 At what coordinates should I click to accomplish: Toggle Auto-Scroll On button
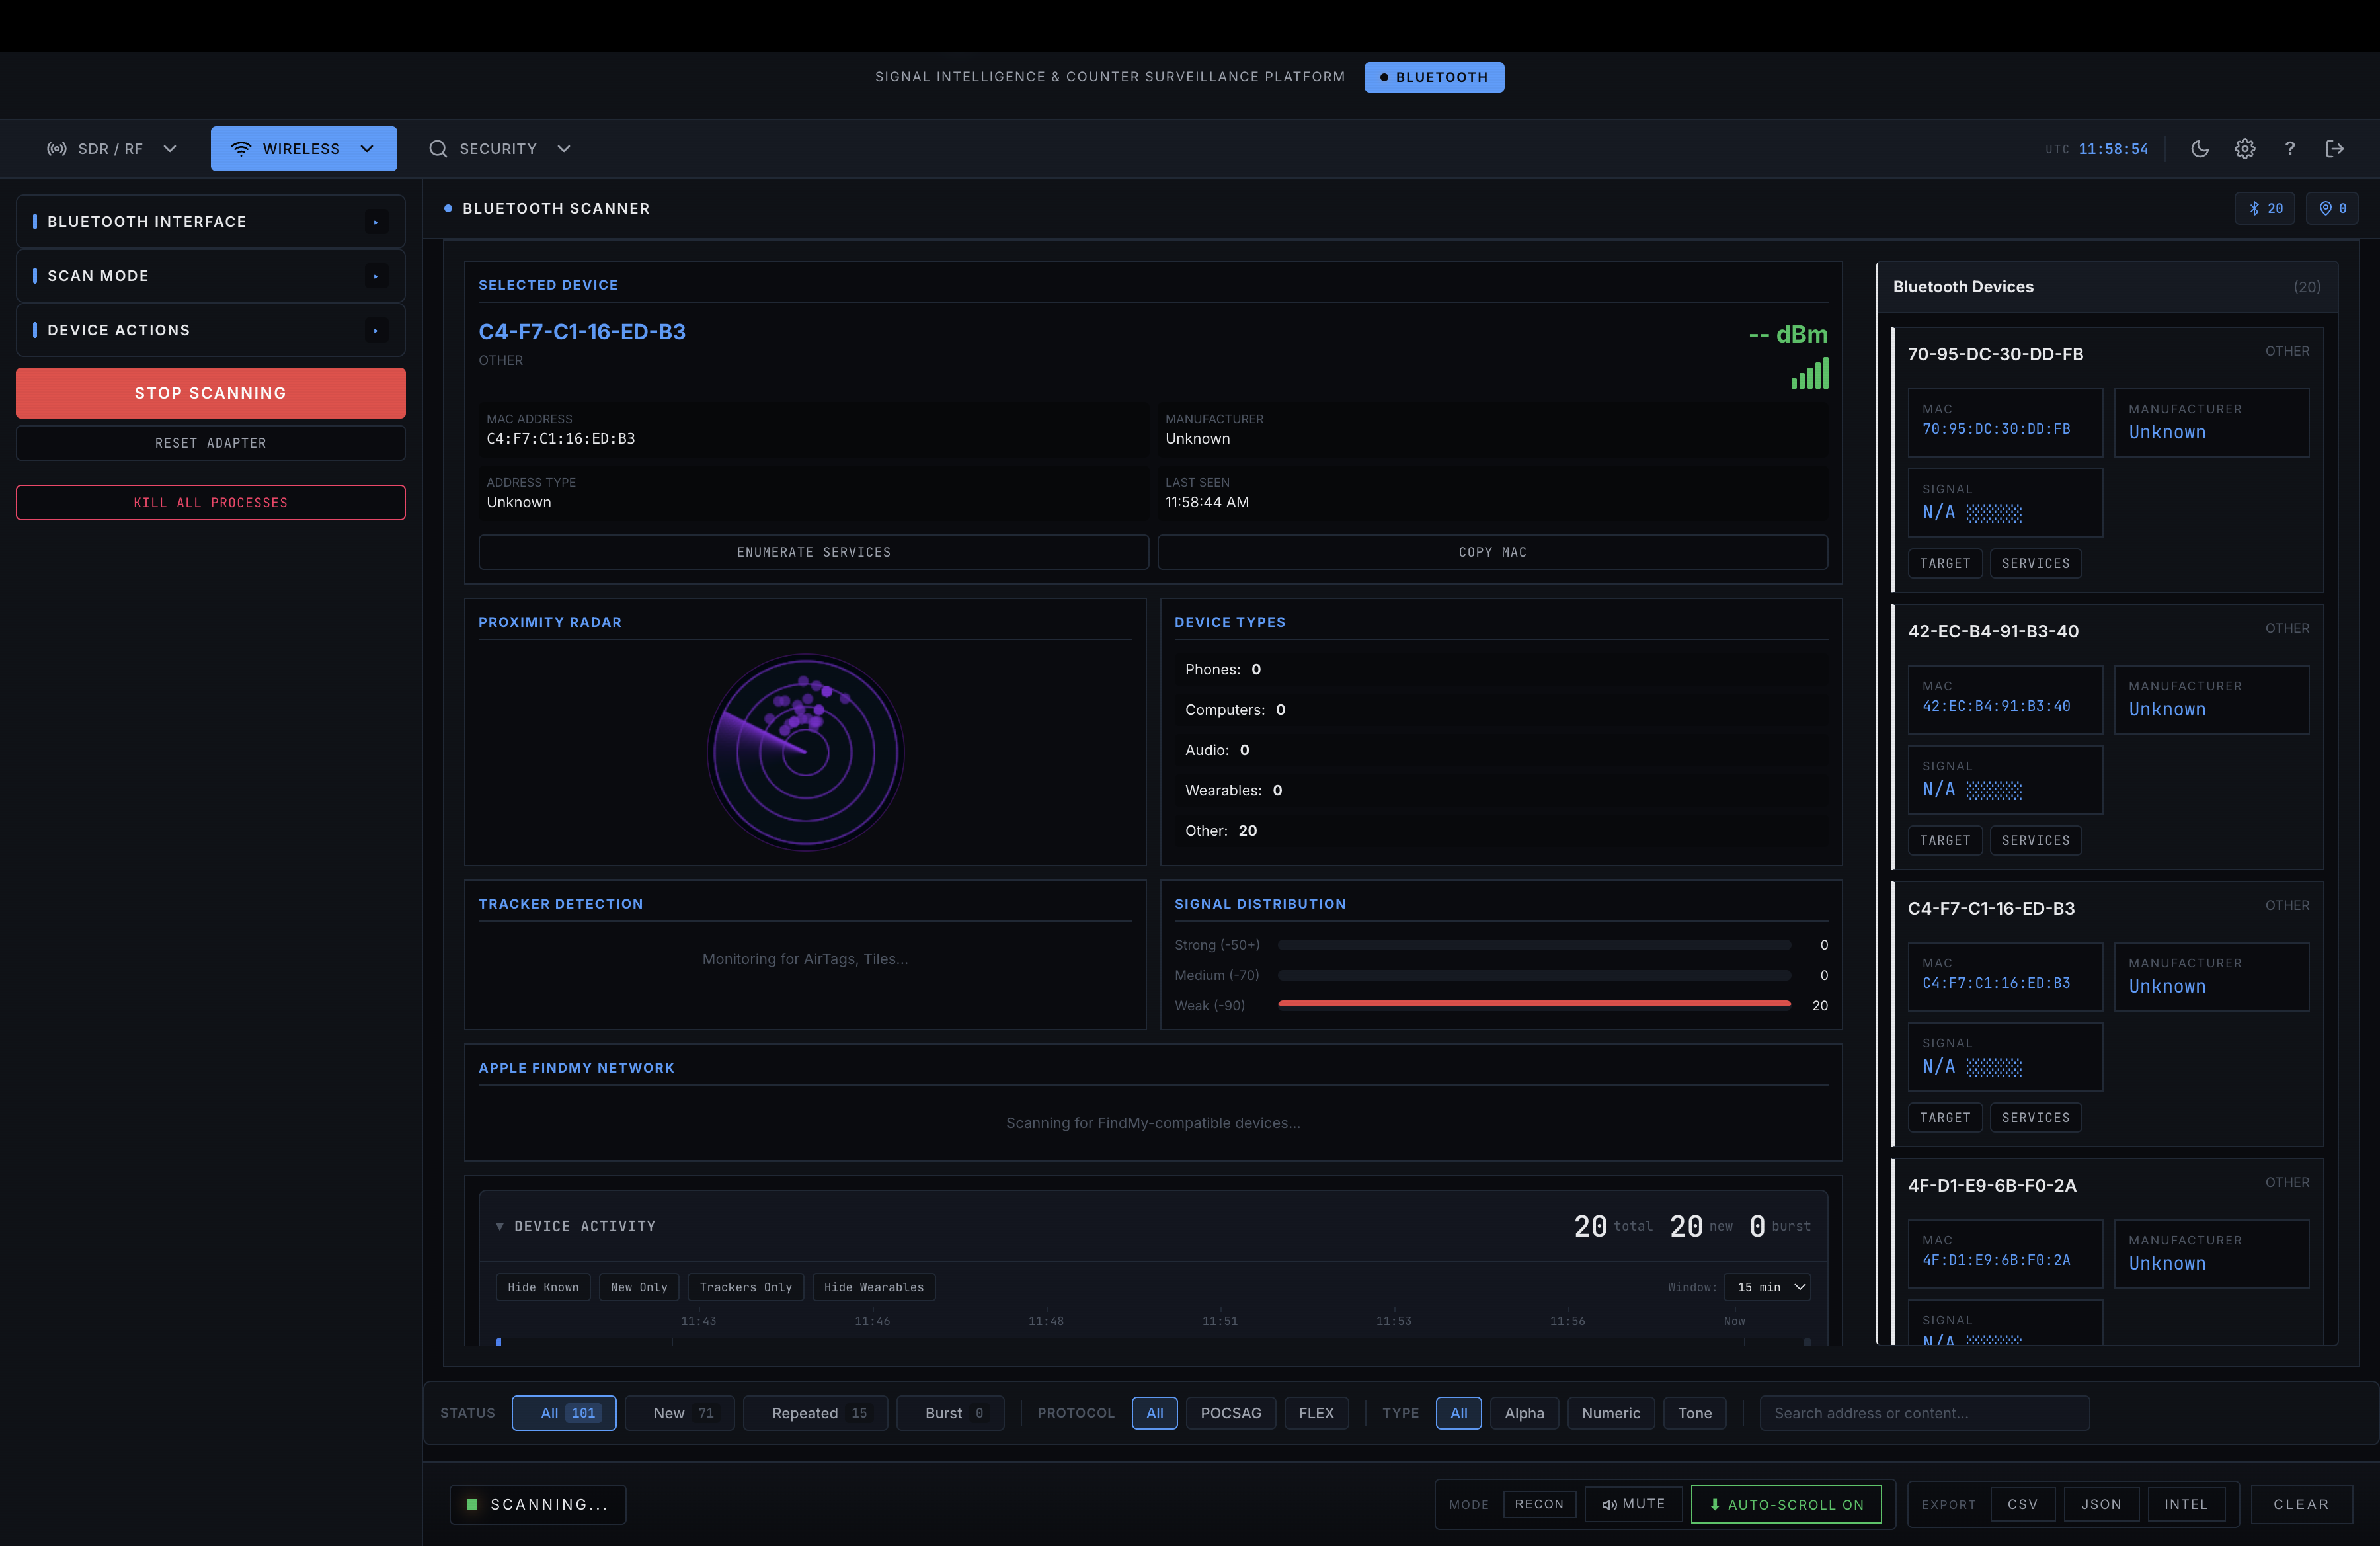click(x=1785, y=1504)
